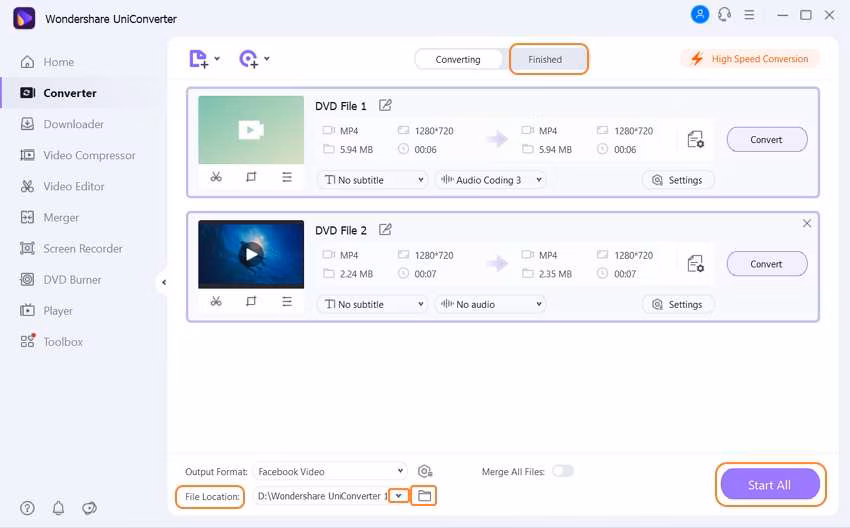Open the feedback chat icon
The width and height of the screenshot is (850, 528).
tap(89, 508)
